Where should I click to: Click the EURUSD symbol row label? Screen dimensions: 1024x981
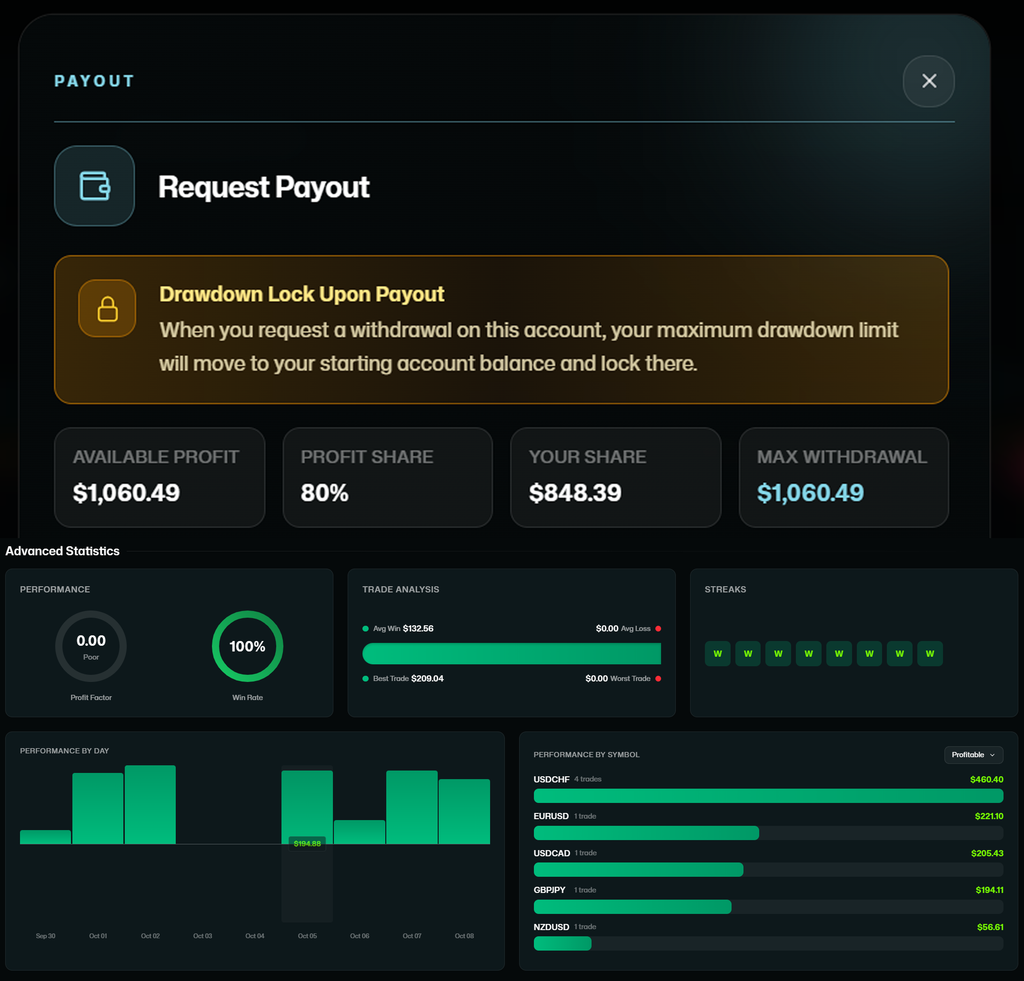[551, 816]
